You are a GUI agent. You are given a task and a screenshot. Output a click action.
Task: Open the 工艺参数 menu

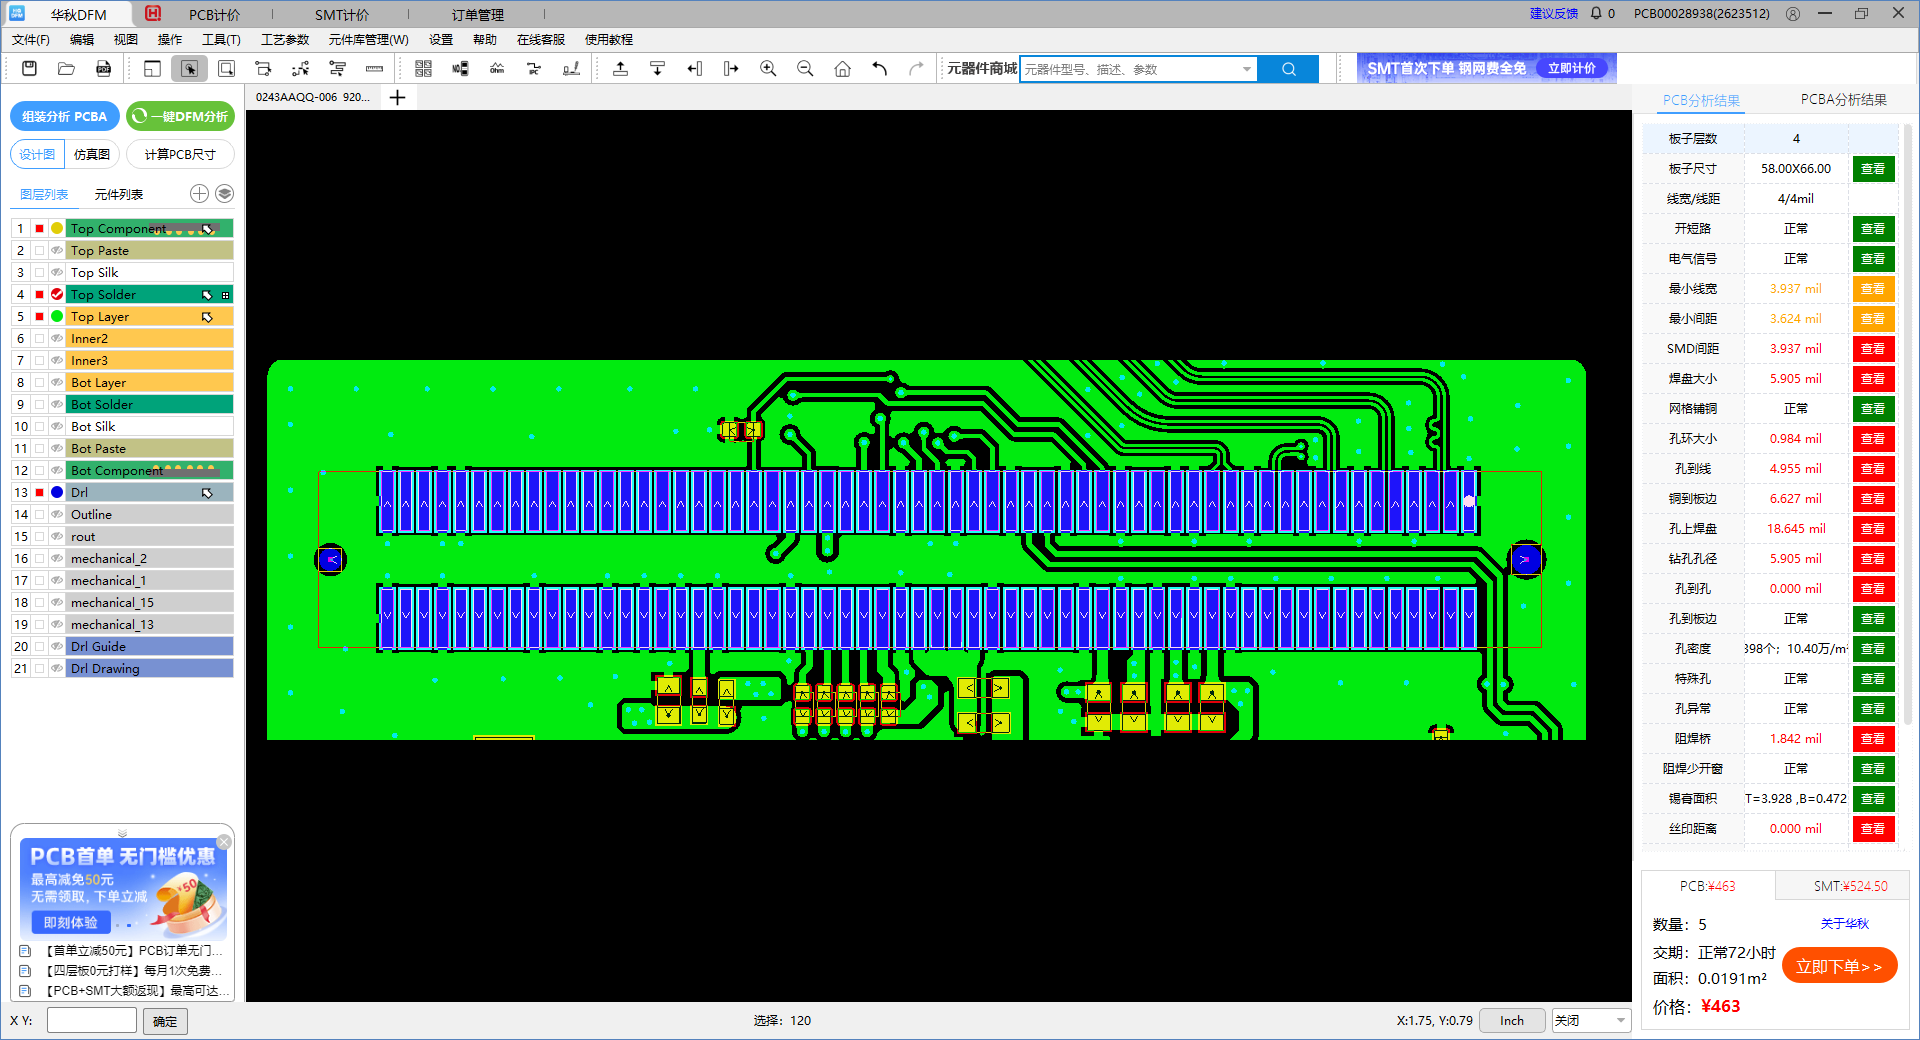[x=285, y=40]
